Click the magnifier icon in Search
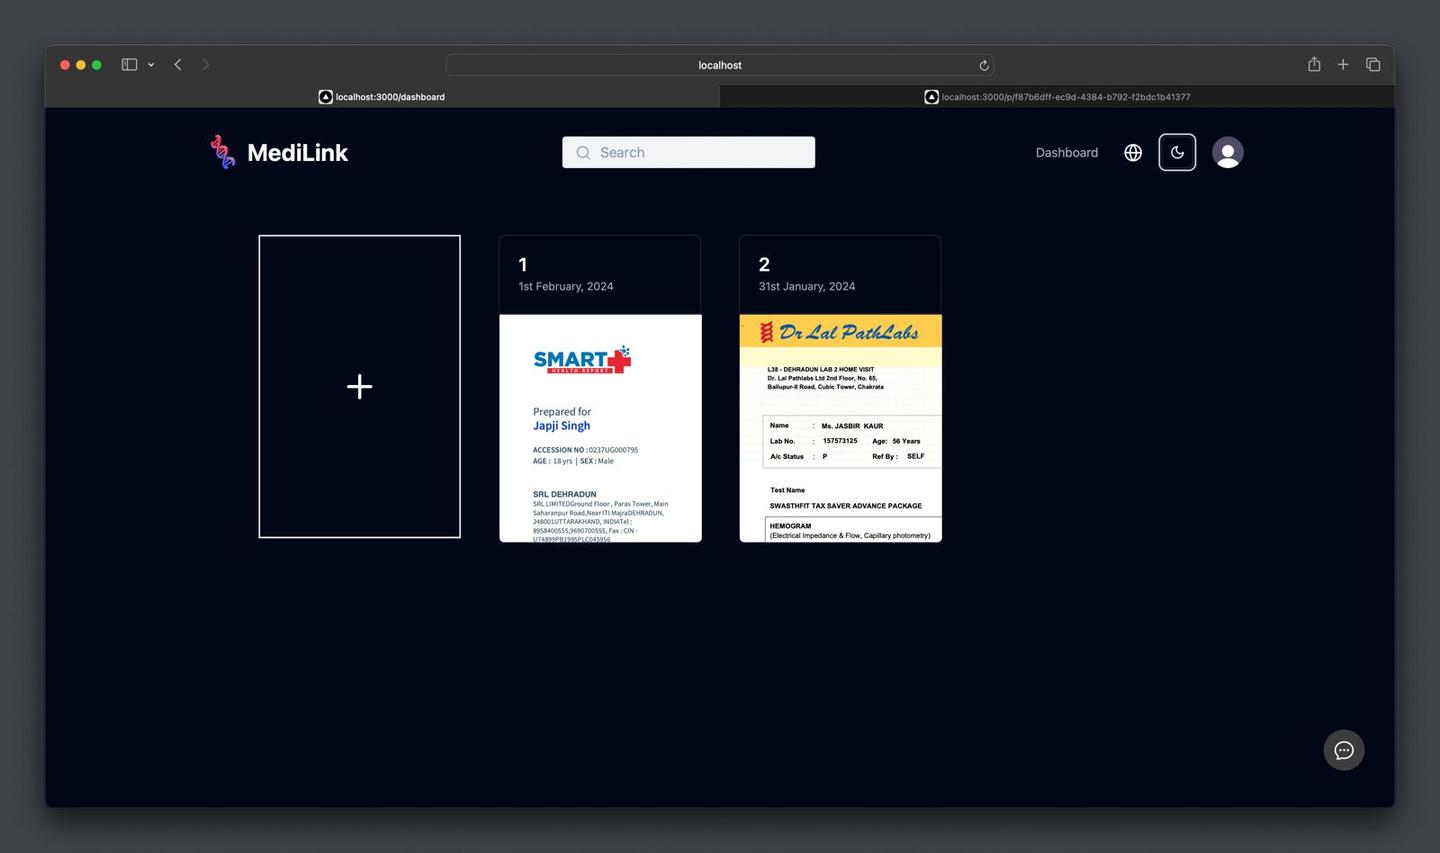 [x=583, y=153]
